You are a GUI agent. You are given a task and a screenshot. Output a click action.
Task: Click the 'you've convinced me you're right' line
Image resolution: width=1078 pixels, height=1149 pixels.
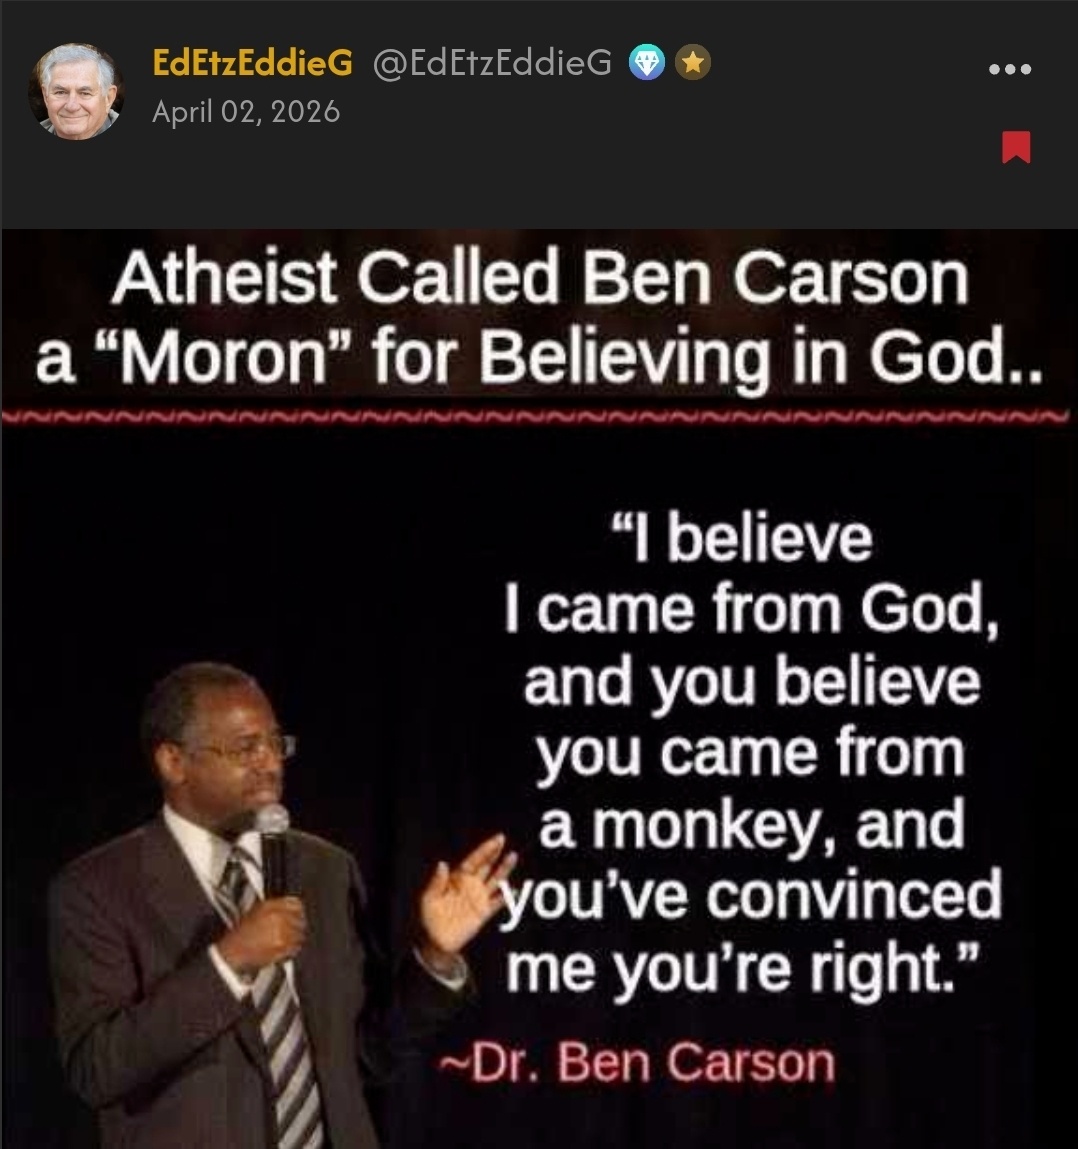coord(752,932)
